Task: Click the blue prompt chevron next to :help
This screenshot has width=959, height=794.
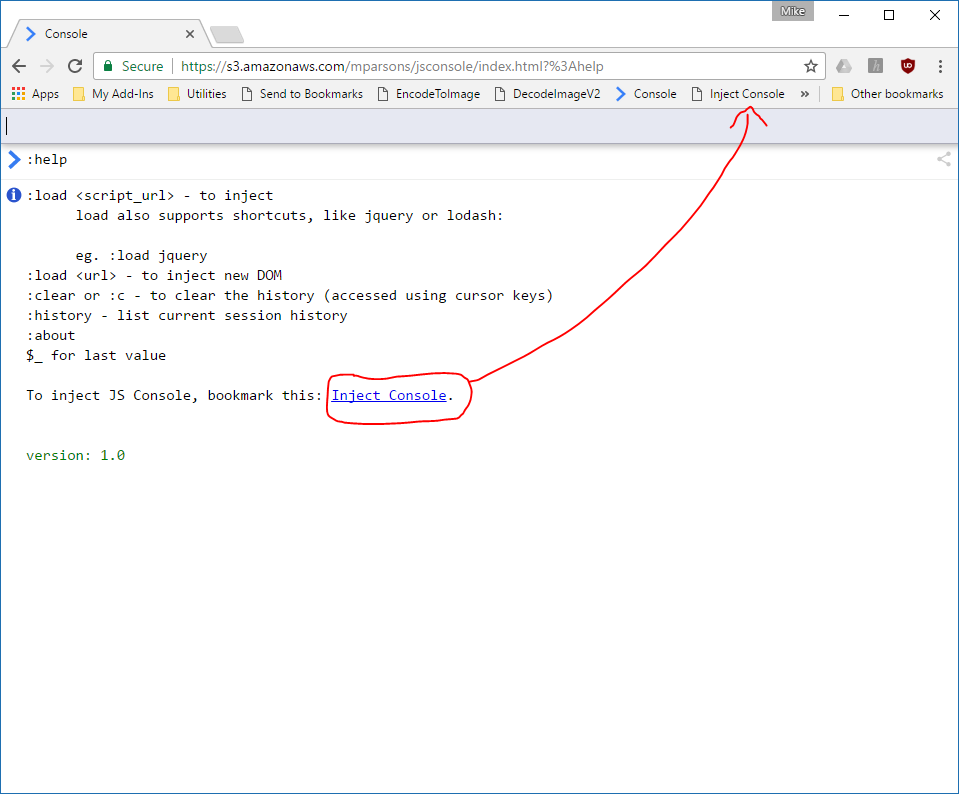Action: pos(14,160)
